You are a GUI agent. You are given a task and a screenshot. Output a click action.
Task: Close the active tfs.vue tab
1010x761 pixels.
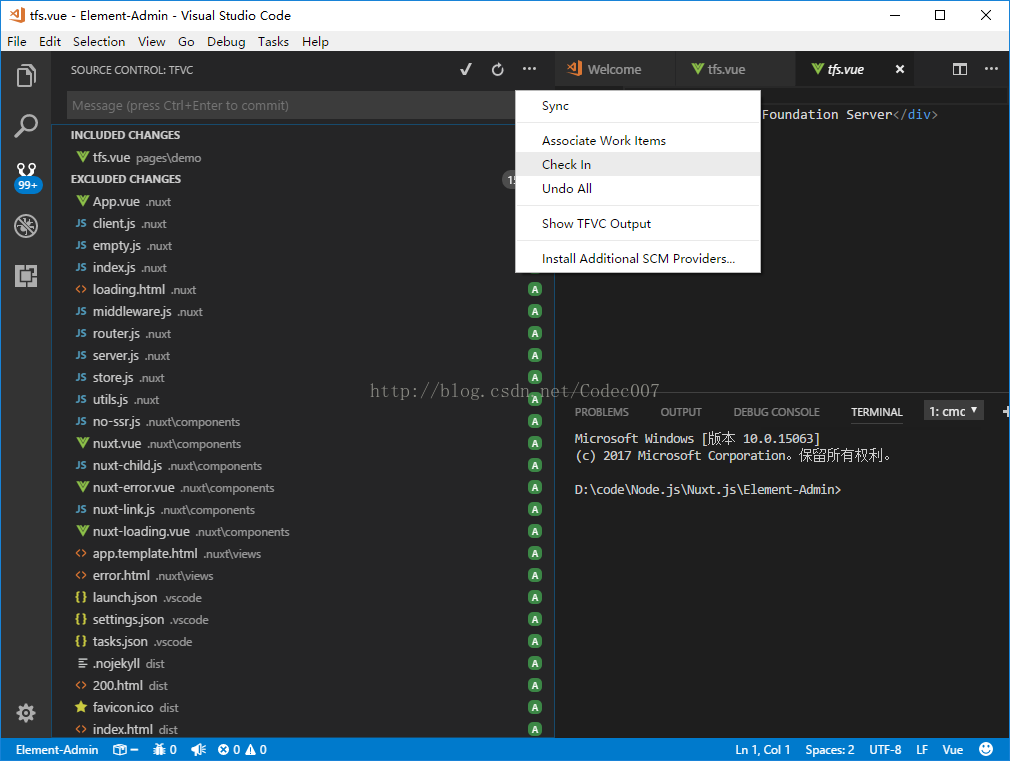(x=900, y=69)
